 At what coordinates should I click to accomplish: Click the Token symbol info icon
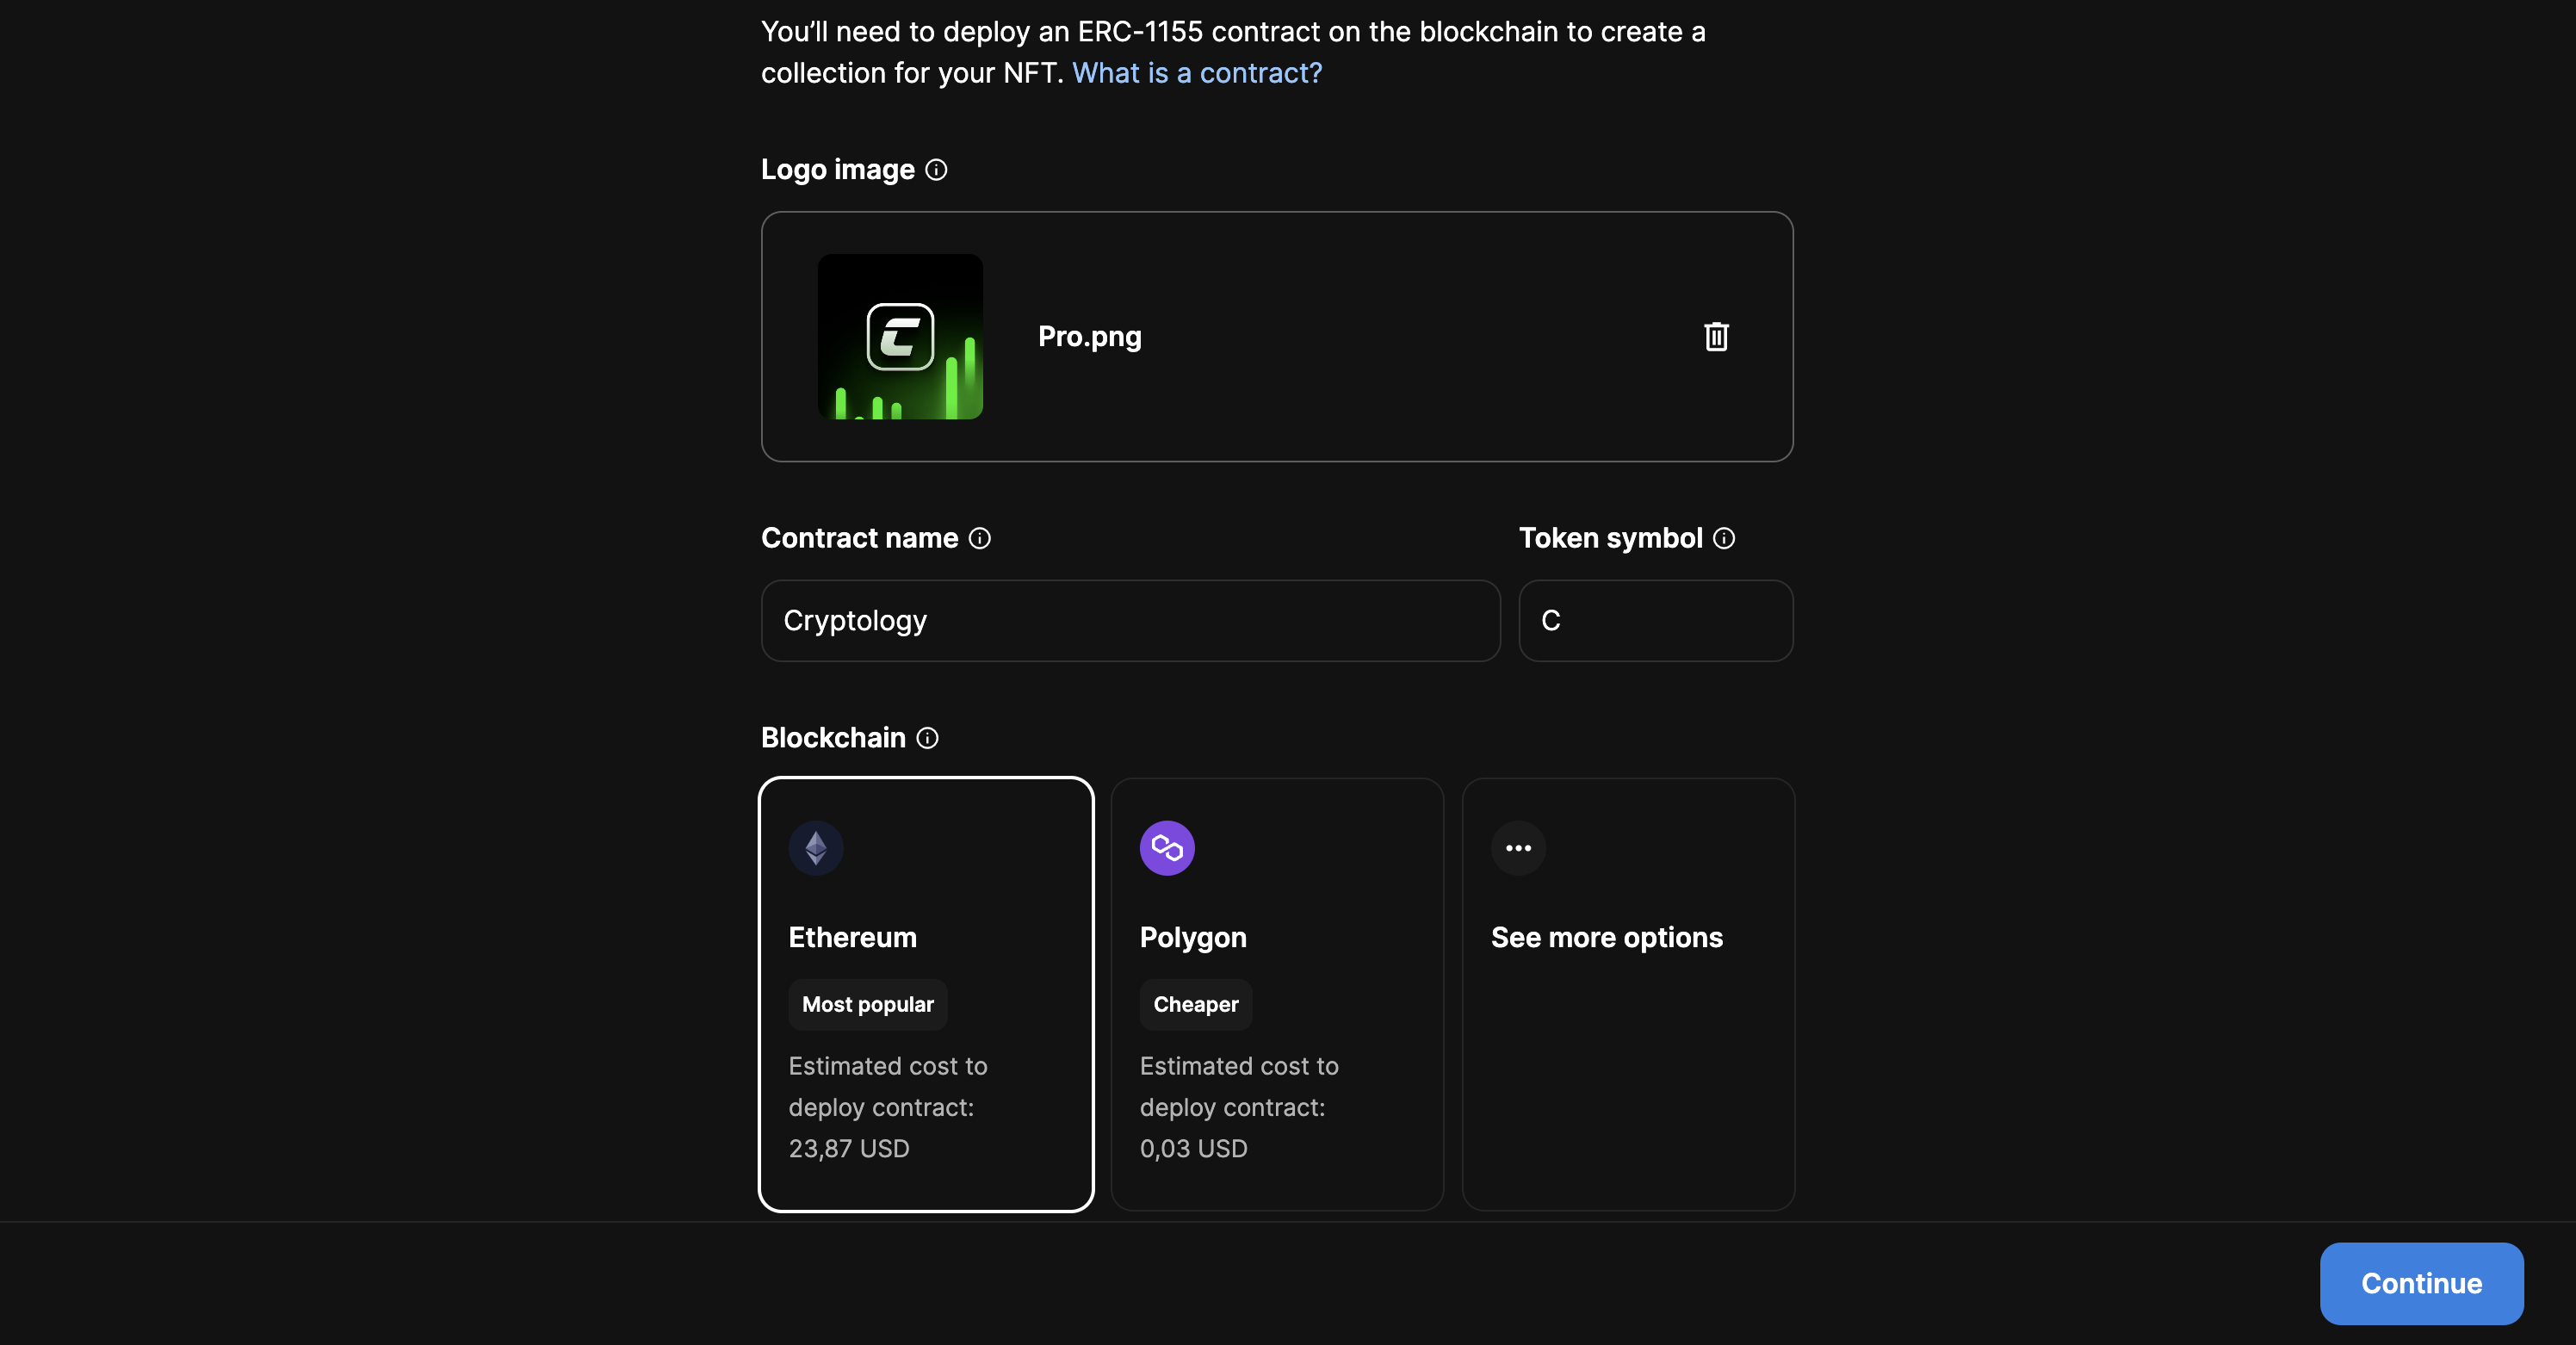point(1726,539)
